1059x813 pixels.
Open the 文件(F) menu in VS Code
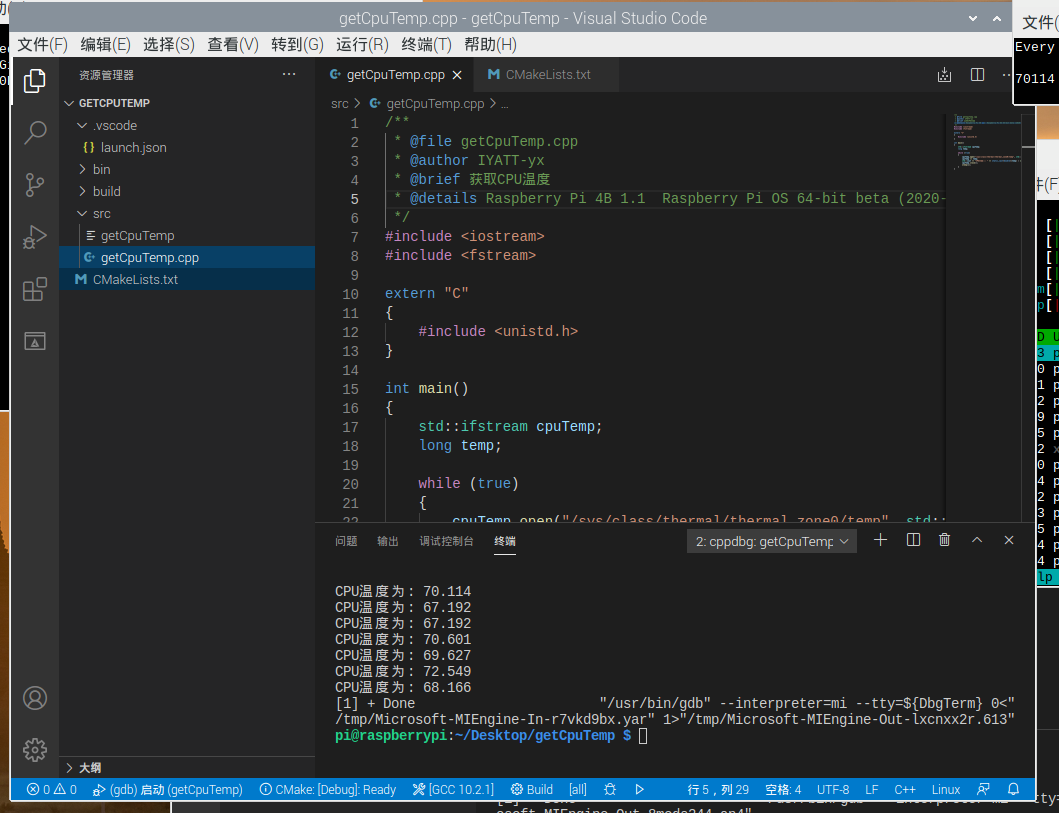pyautogui.click(x=43, y=45)
